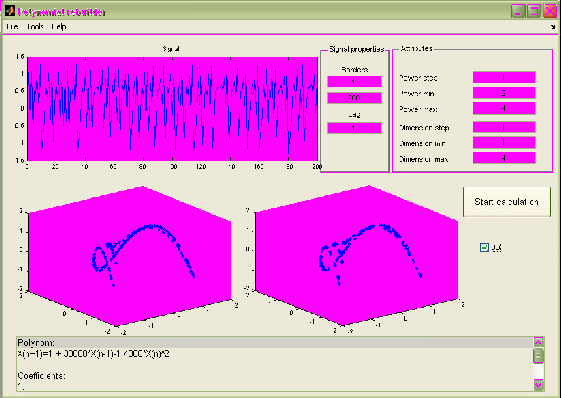This screenshot has width=561, height=398.
Task: Minimize the Polynomial rebuilder window
Action: coord(518,11)
